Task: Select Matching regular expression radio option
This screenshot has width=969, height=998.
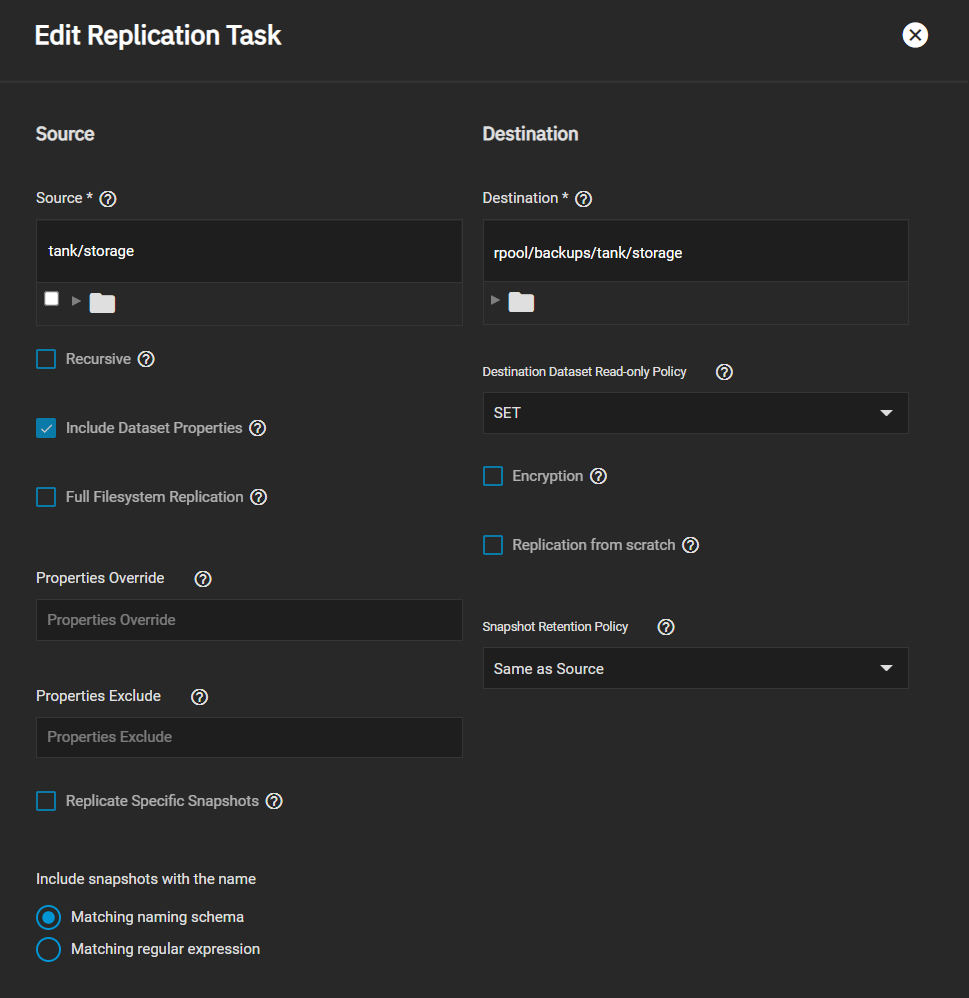Action: tap(48, 949)
